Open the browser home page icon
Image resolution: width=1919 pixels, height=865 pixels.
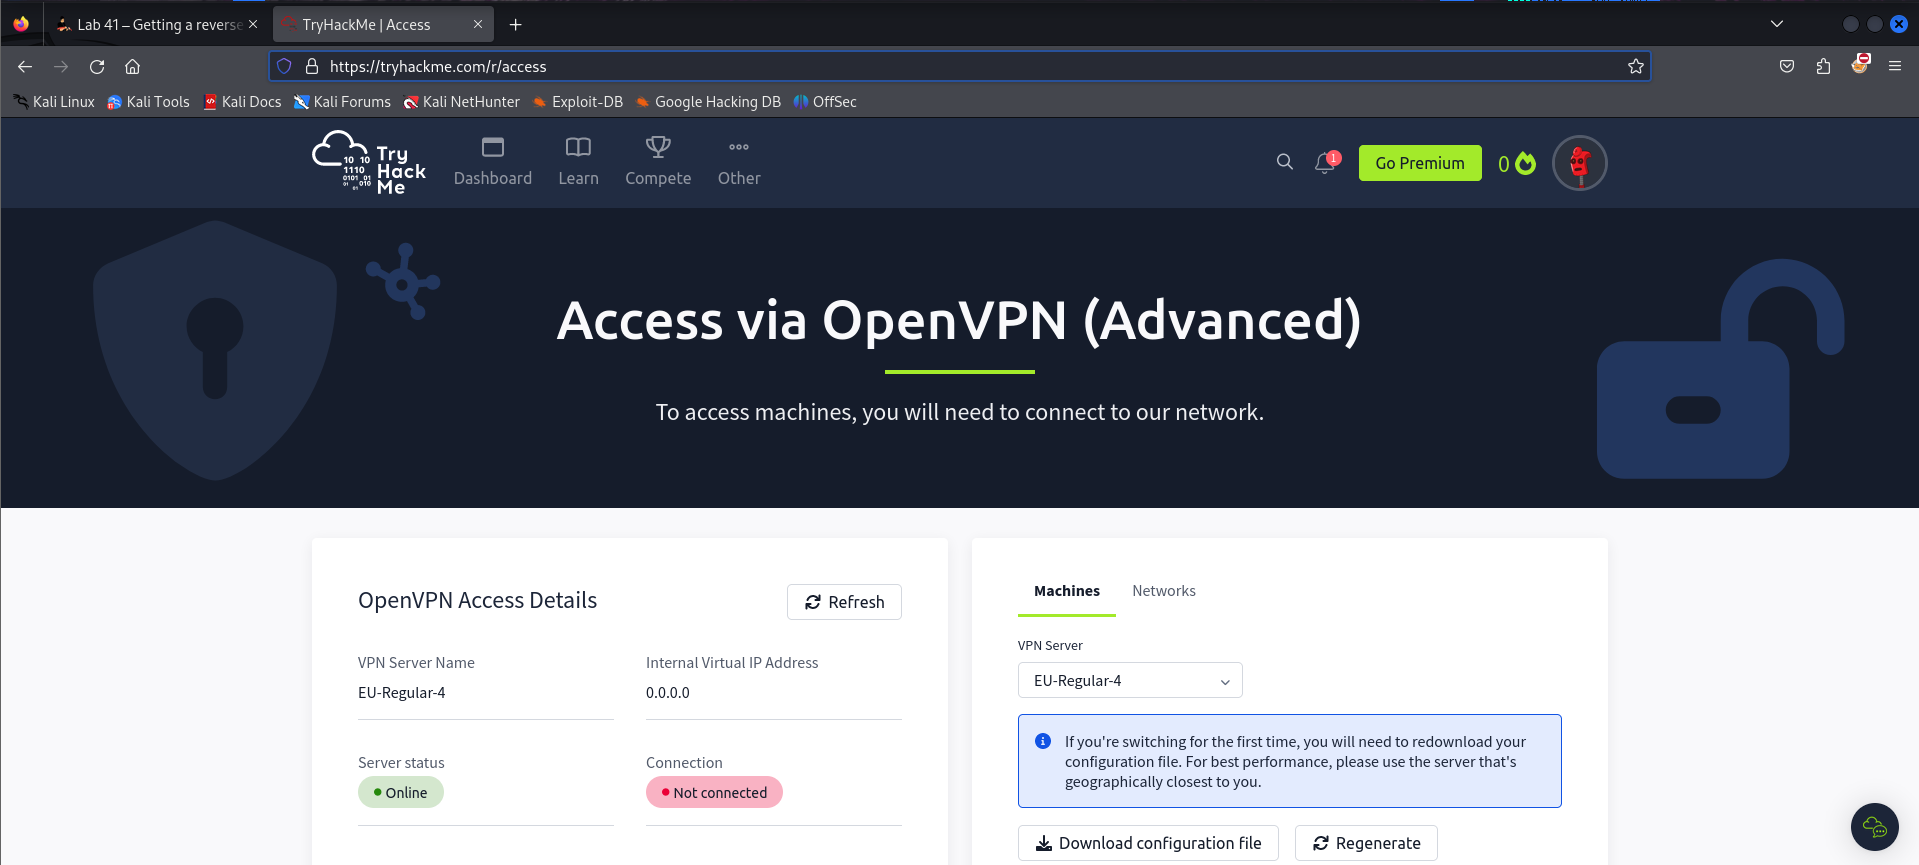coord(132,66)
